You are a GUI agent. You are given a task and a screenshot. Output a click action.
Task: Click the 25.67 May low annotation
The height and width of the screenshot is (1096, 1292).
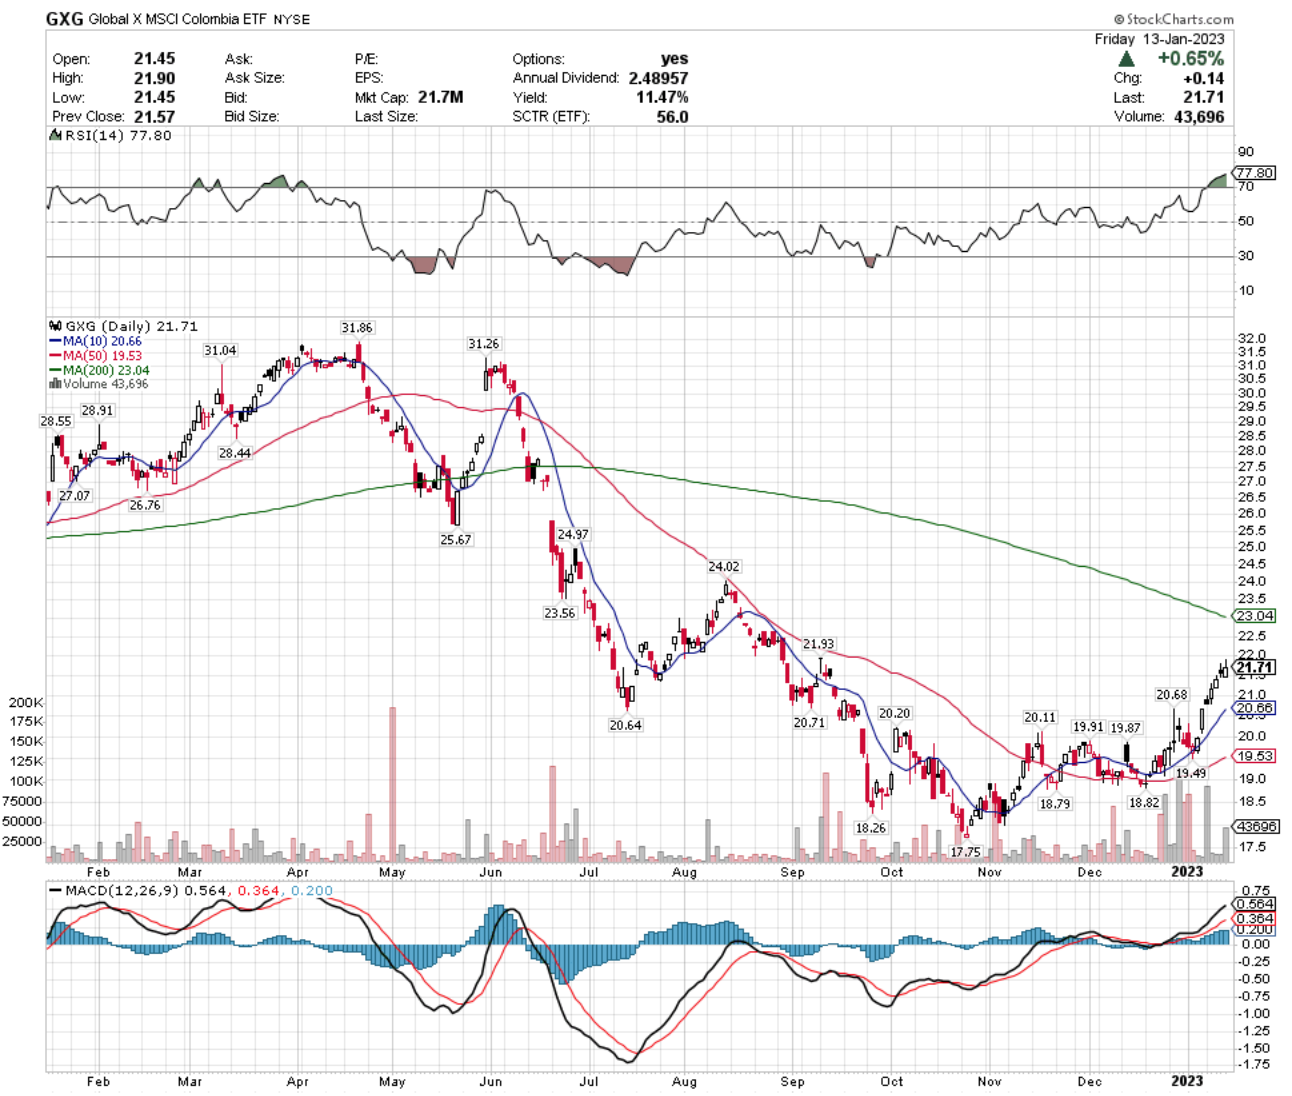tap(455, 539)
